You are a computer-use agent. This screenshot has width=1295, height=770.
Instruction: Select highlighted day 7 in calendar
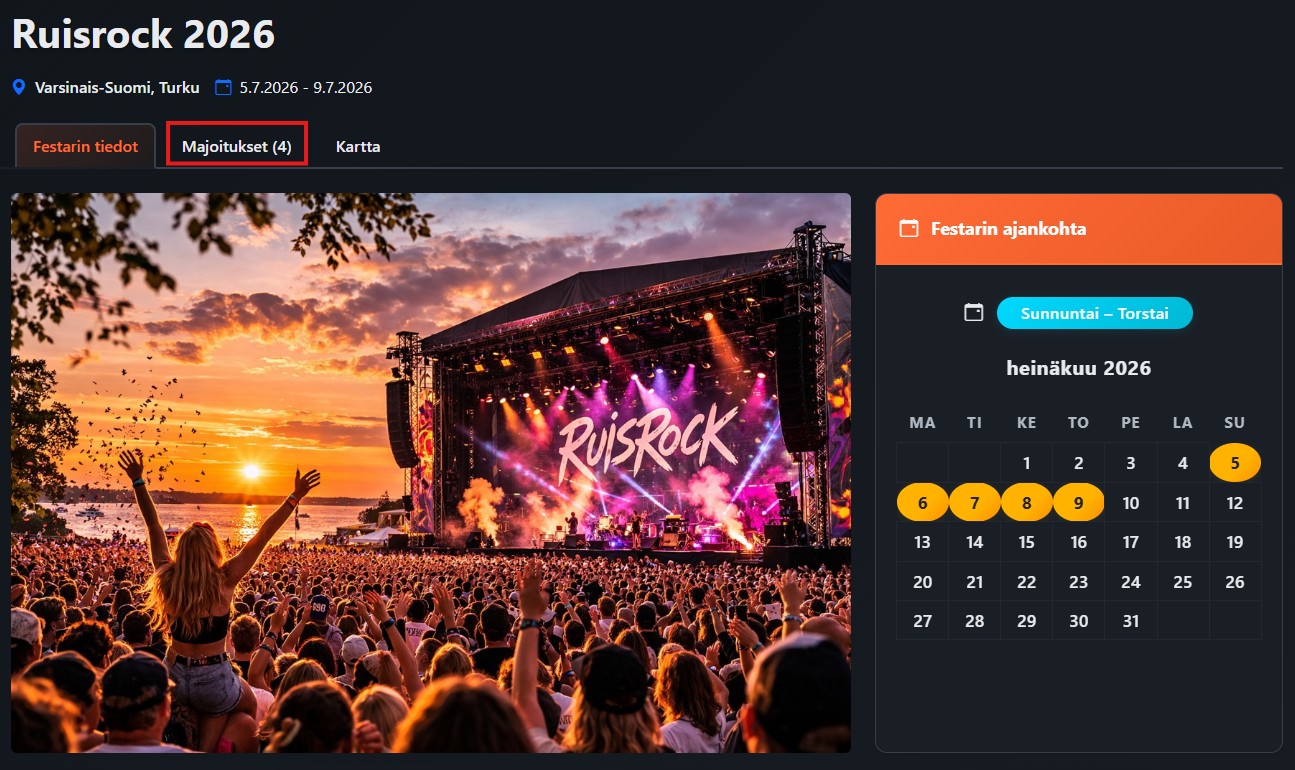tap(974, 503)
